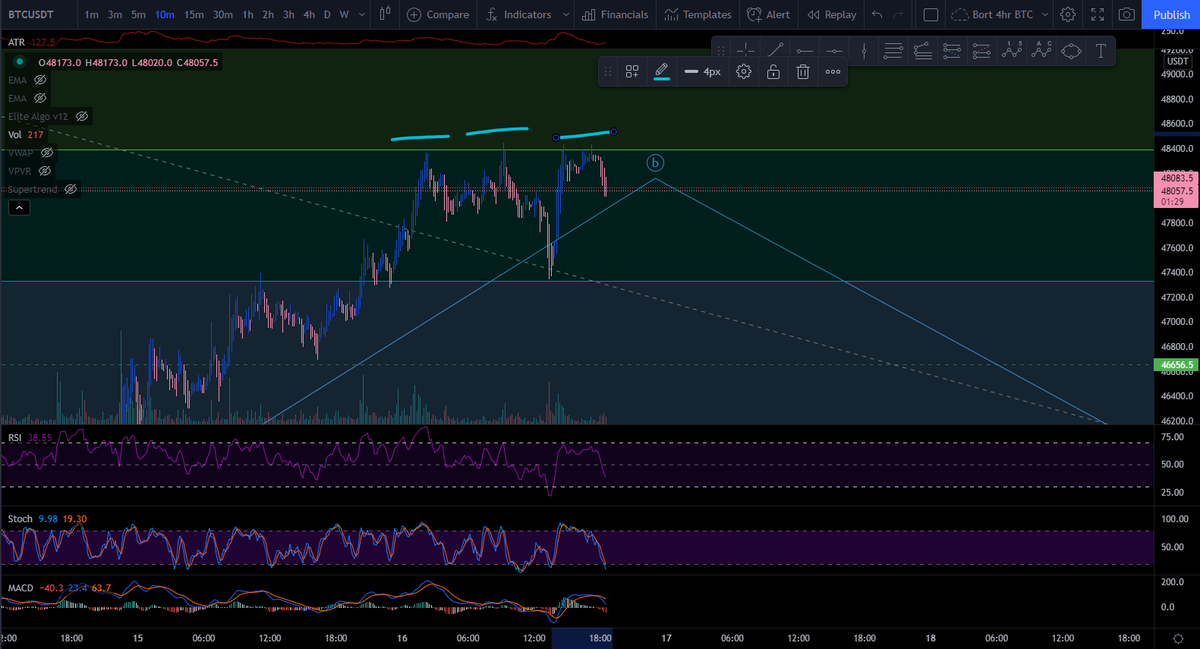Enter fullscreen mode
This screenshot has height=649, width=1200.
point(1097,14)
